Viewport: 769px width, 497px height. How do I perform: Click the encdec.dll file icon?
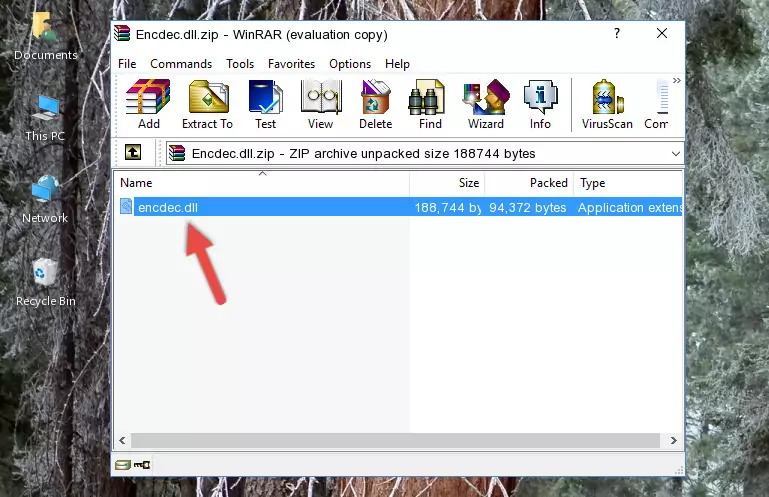(126, 207)
